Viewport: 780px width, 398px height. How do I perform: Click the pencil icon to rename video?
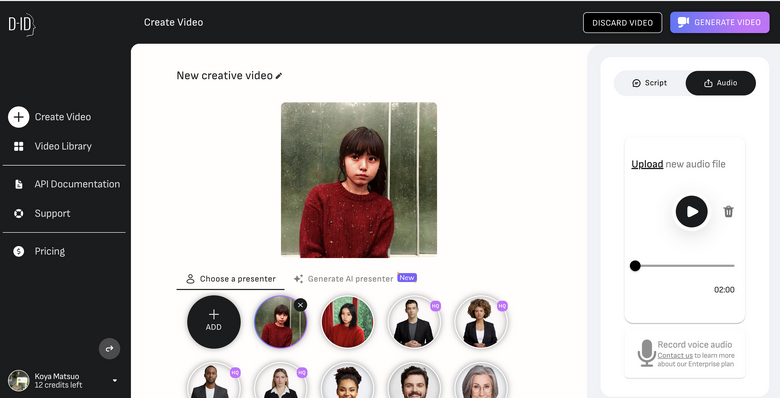pos(279,76)
